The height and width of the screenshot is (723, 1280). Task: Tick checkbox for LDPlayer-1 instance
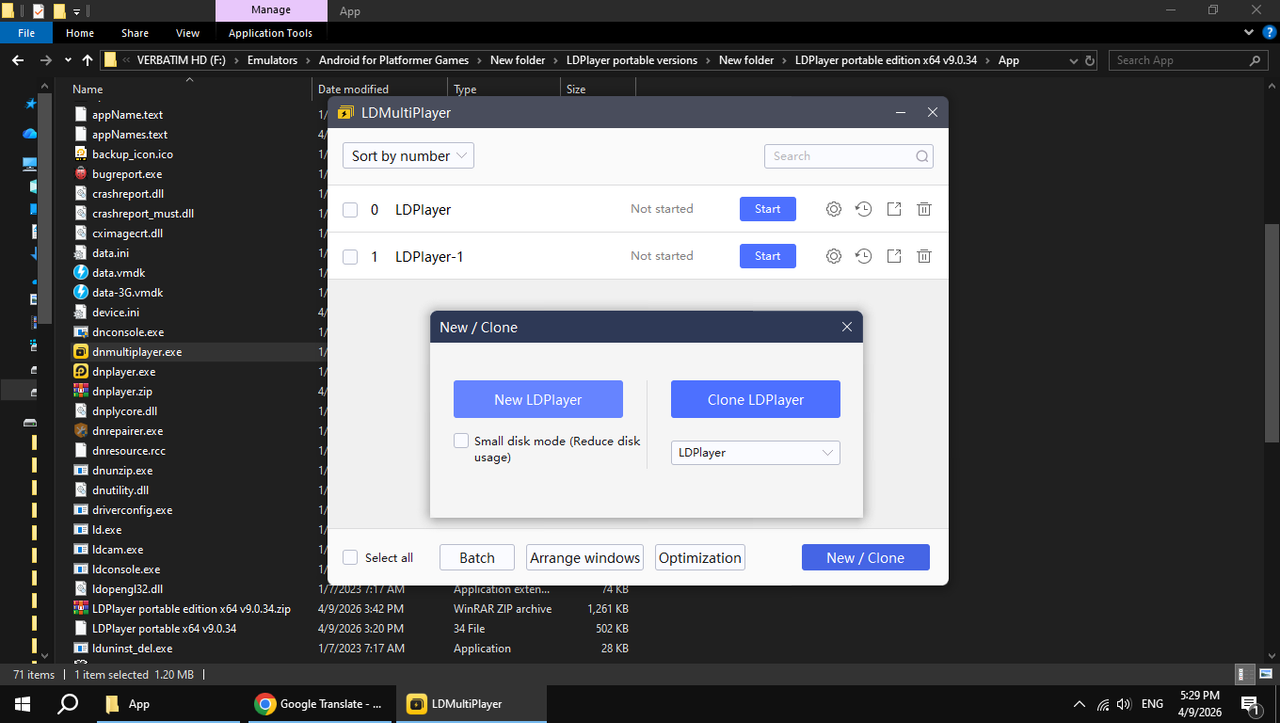tap(350, 257)
